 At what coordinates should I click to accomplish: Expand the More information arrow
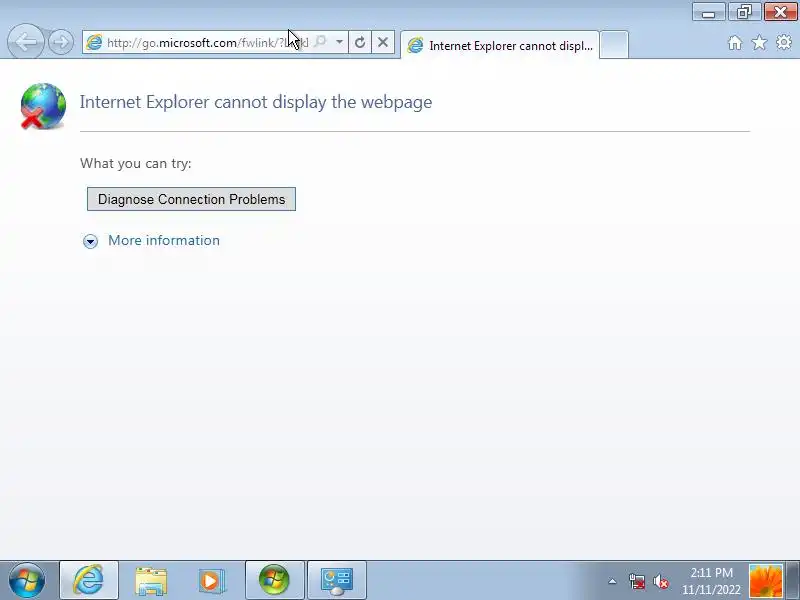pyautogui.click(x=90, y=241)
